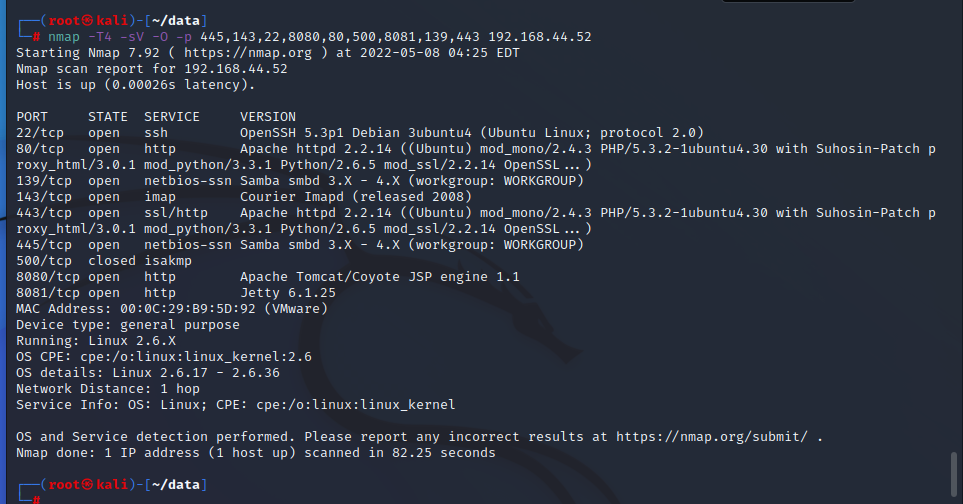
Task: Click the Nmap done summary line
Action: pos(255,452)
